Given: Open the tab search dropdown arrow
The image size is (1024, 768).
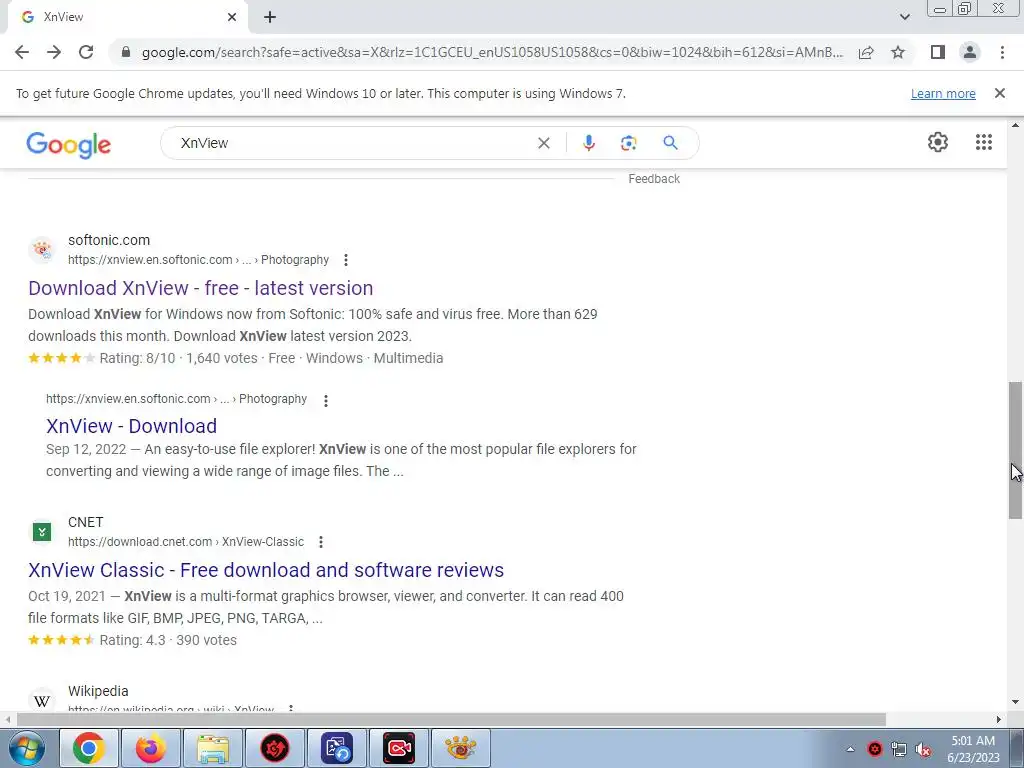Looking at the screenshot, I should 904,17.
